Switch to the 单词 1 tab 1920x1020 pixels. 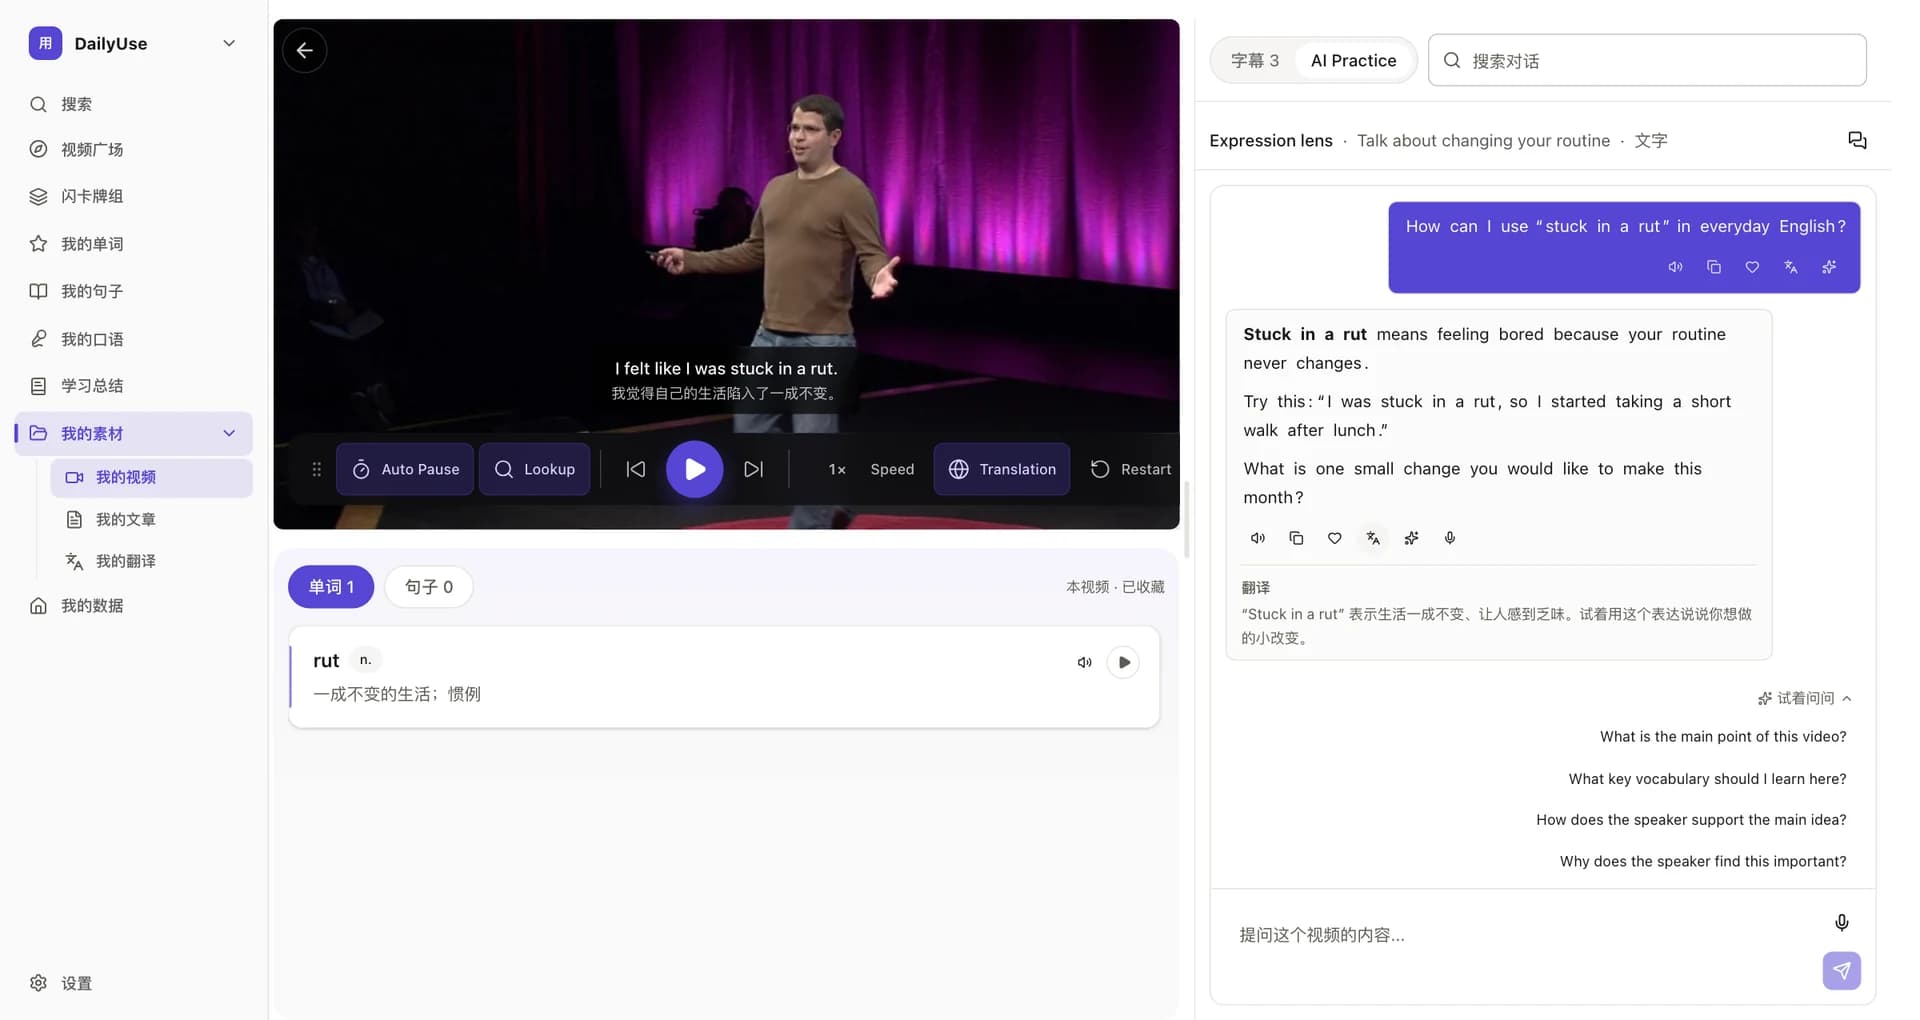pyautogui.click(x=331, y=587)
